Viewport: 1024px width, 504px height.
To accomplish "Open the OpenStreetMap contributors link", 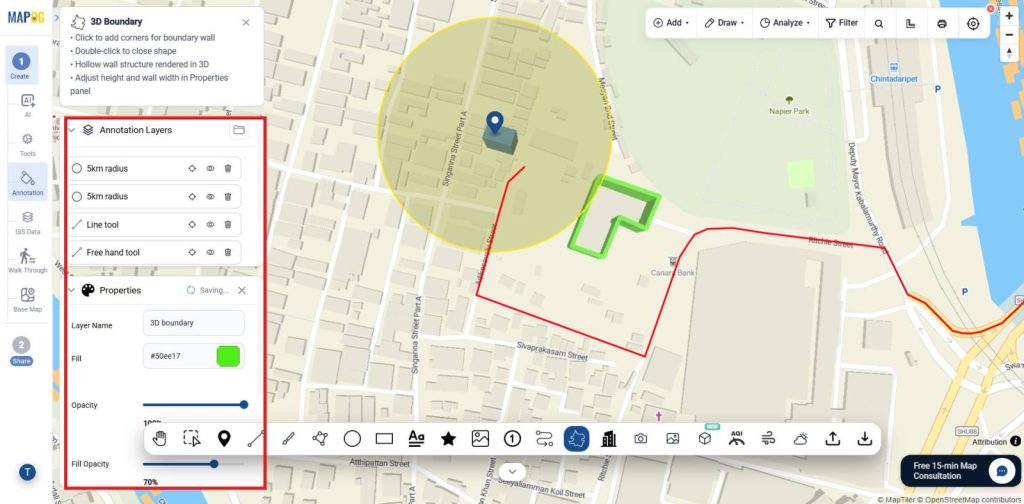I will [x=971, y=499].
